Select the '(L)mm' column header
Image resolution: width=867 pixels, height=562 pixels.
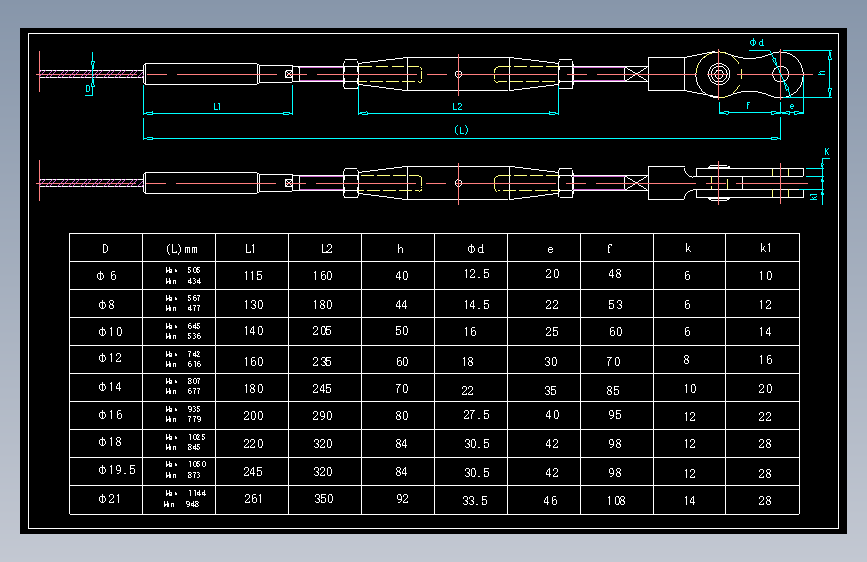(x=182, y=249)
